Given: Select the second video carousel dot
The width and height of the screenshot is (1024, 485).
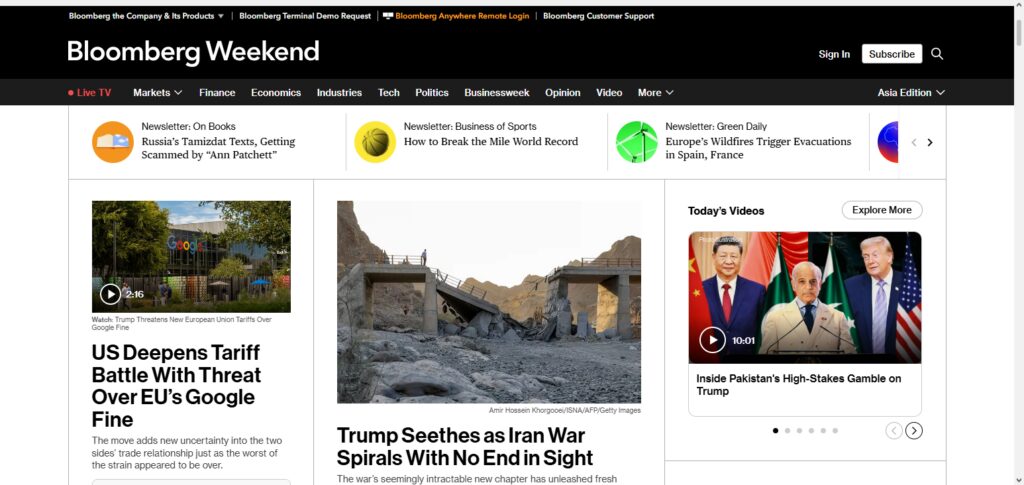Looking at the screenshot, I should [787, 431].
